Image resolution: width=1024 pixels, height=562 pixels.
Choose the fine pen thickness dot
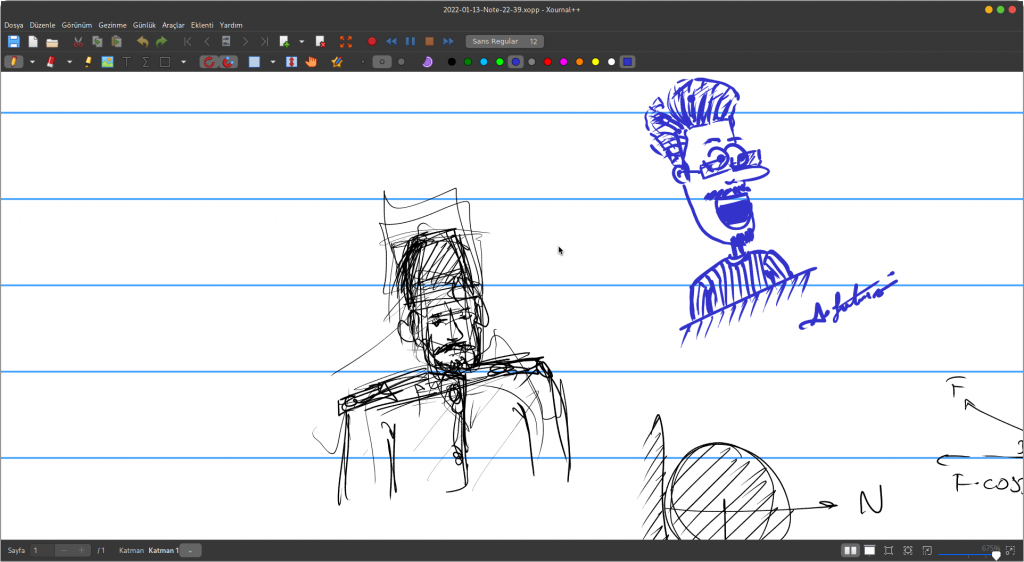coord(362,62)
